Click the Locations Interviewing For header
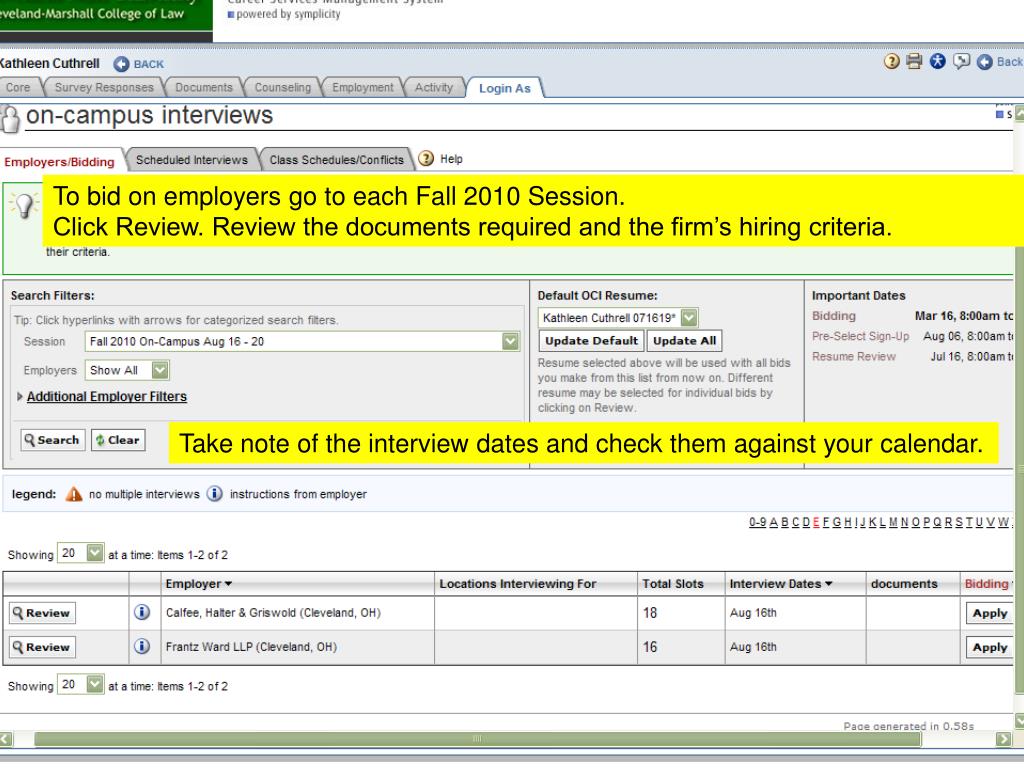 [x=518, y=584]
